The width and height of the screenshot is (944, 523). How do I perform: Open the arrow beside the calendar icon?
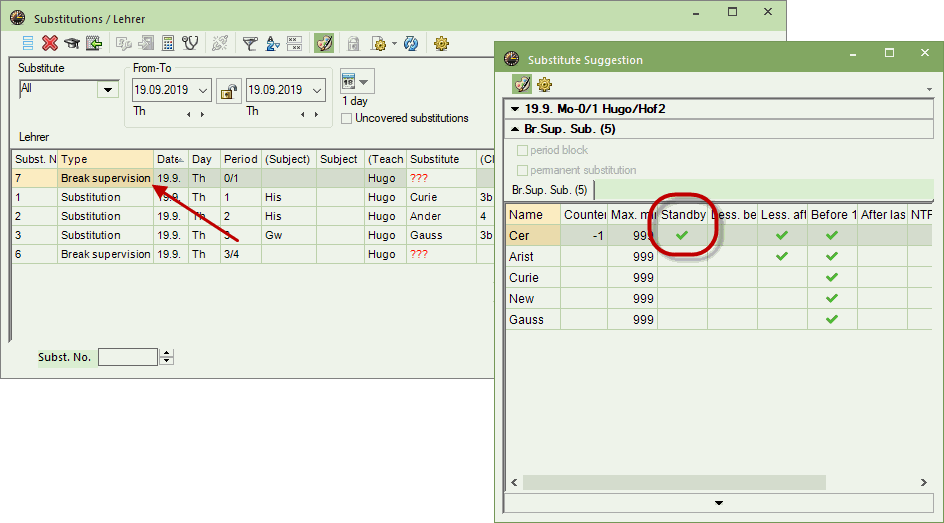[x=364, y=81]
